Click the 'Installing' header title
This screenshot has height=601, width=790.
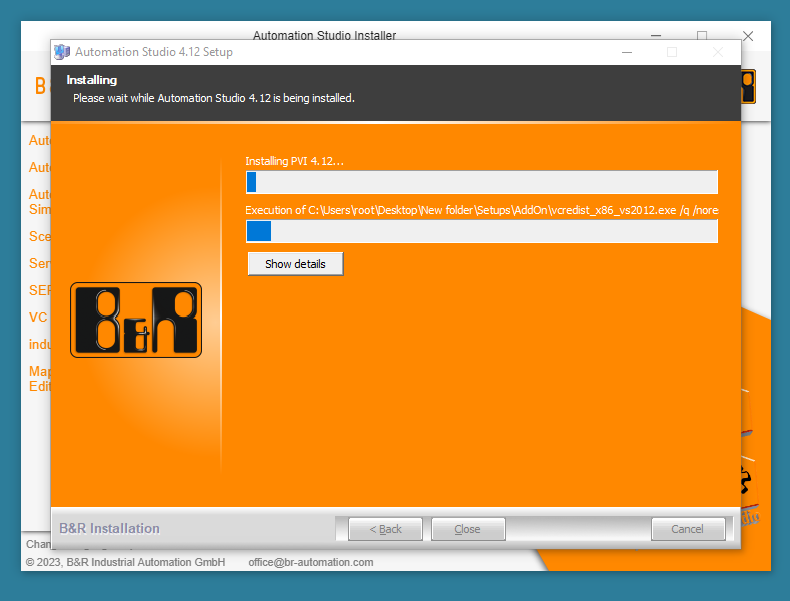(92, 80)
